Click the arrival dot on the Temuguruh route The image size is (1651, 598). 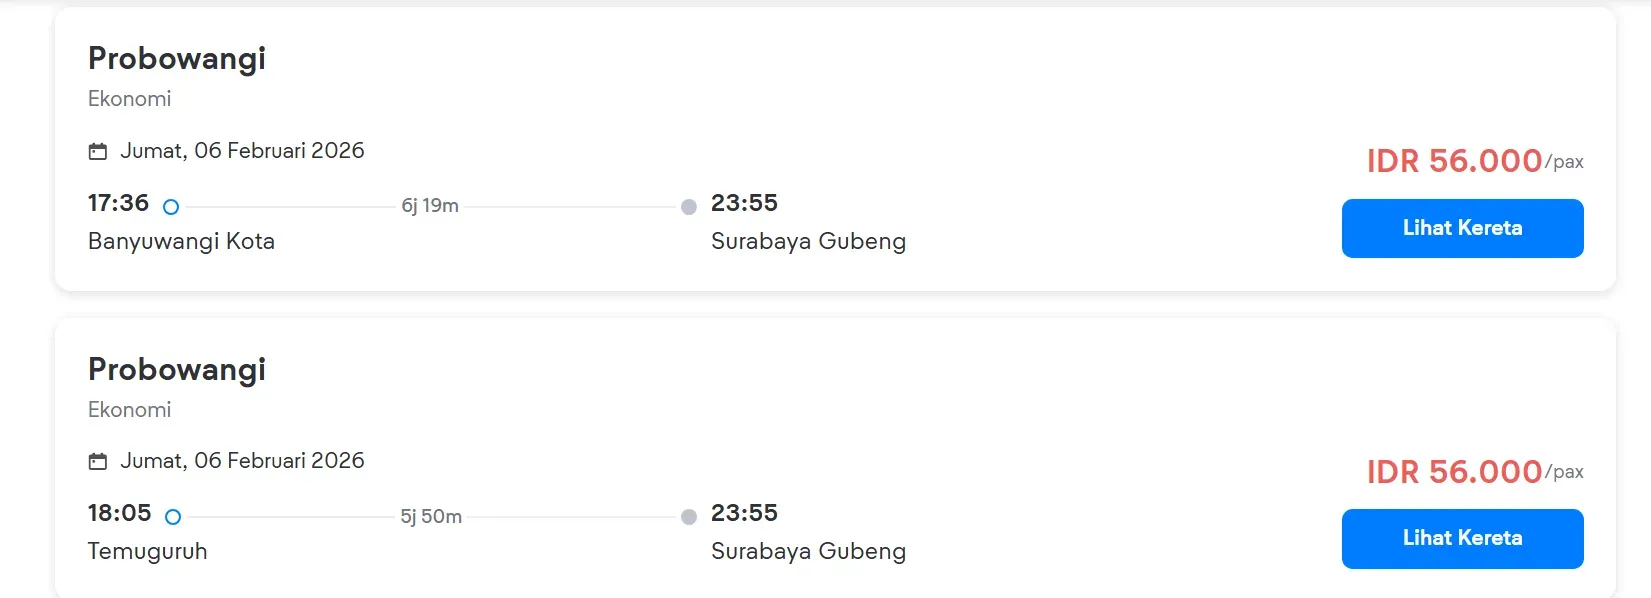(688, 518)
